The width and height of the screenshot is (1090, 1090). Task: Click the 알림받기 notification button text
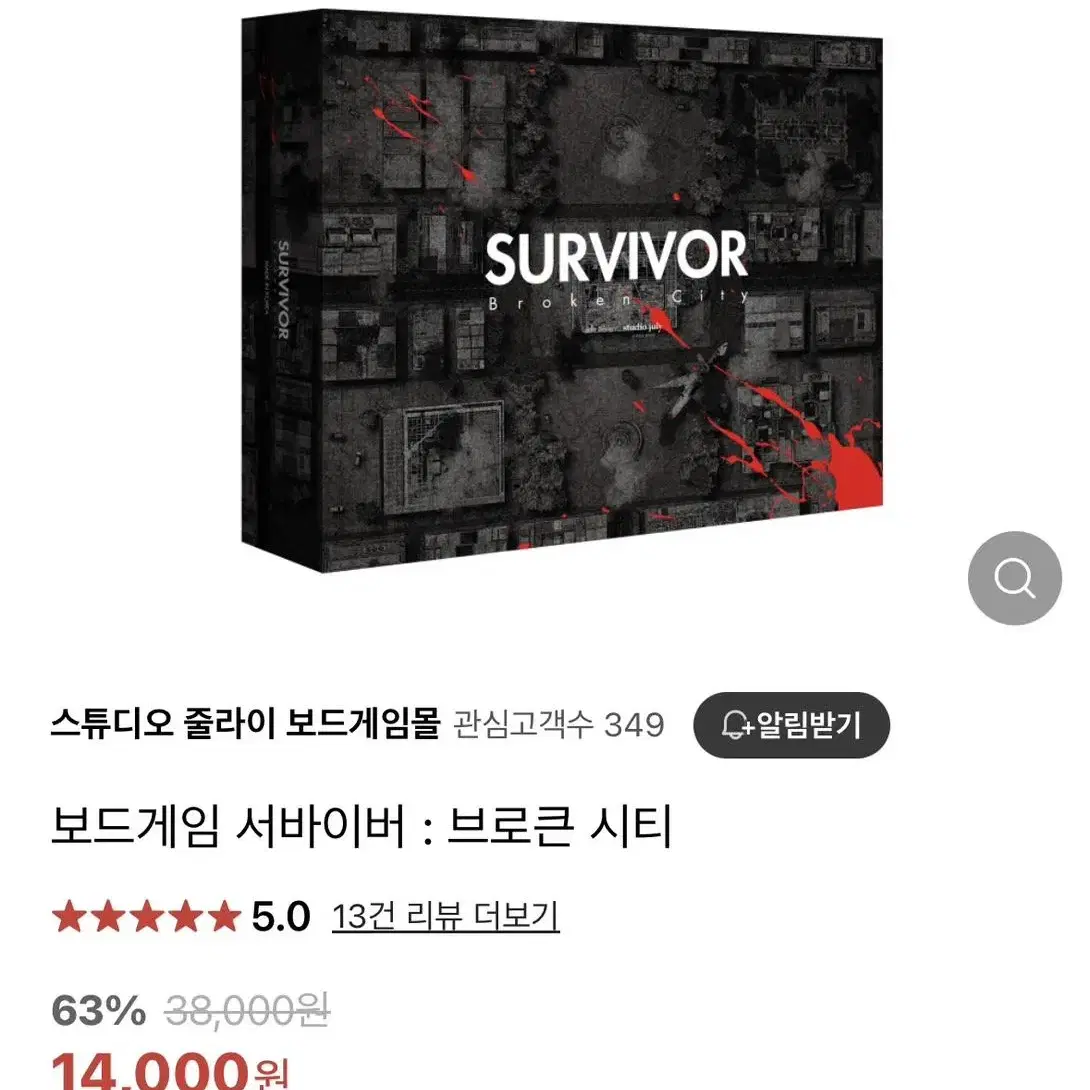(808, 725)
